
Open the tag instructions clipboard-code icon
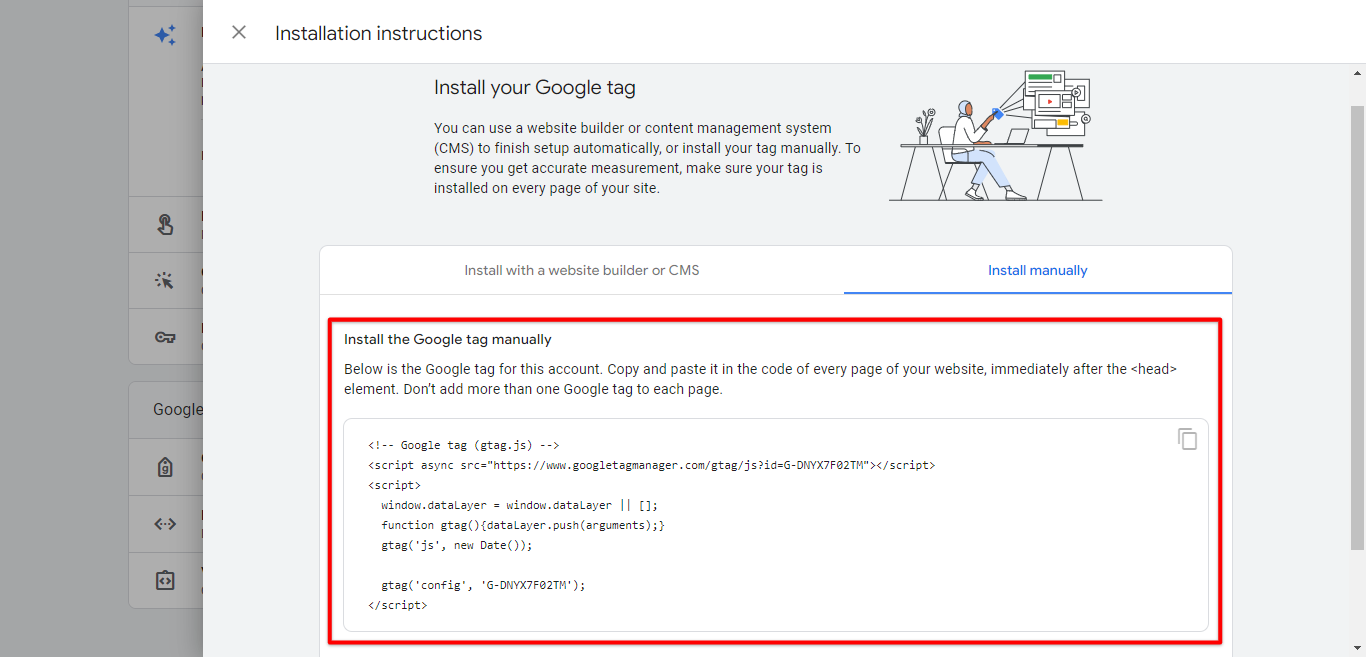click(165, 580)
